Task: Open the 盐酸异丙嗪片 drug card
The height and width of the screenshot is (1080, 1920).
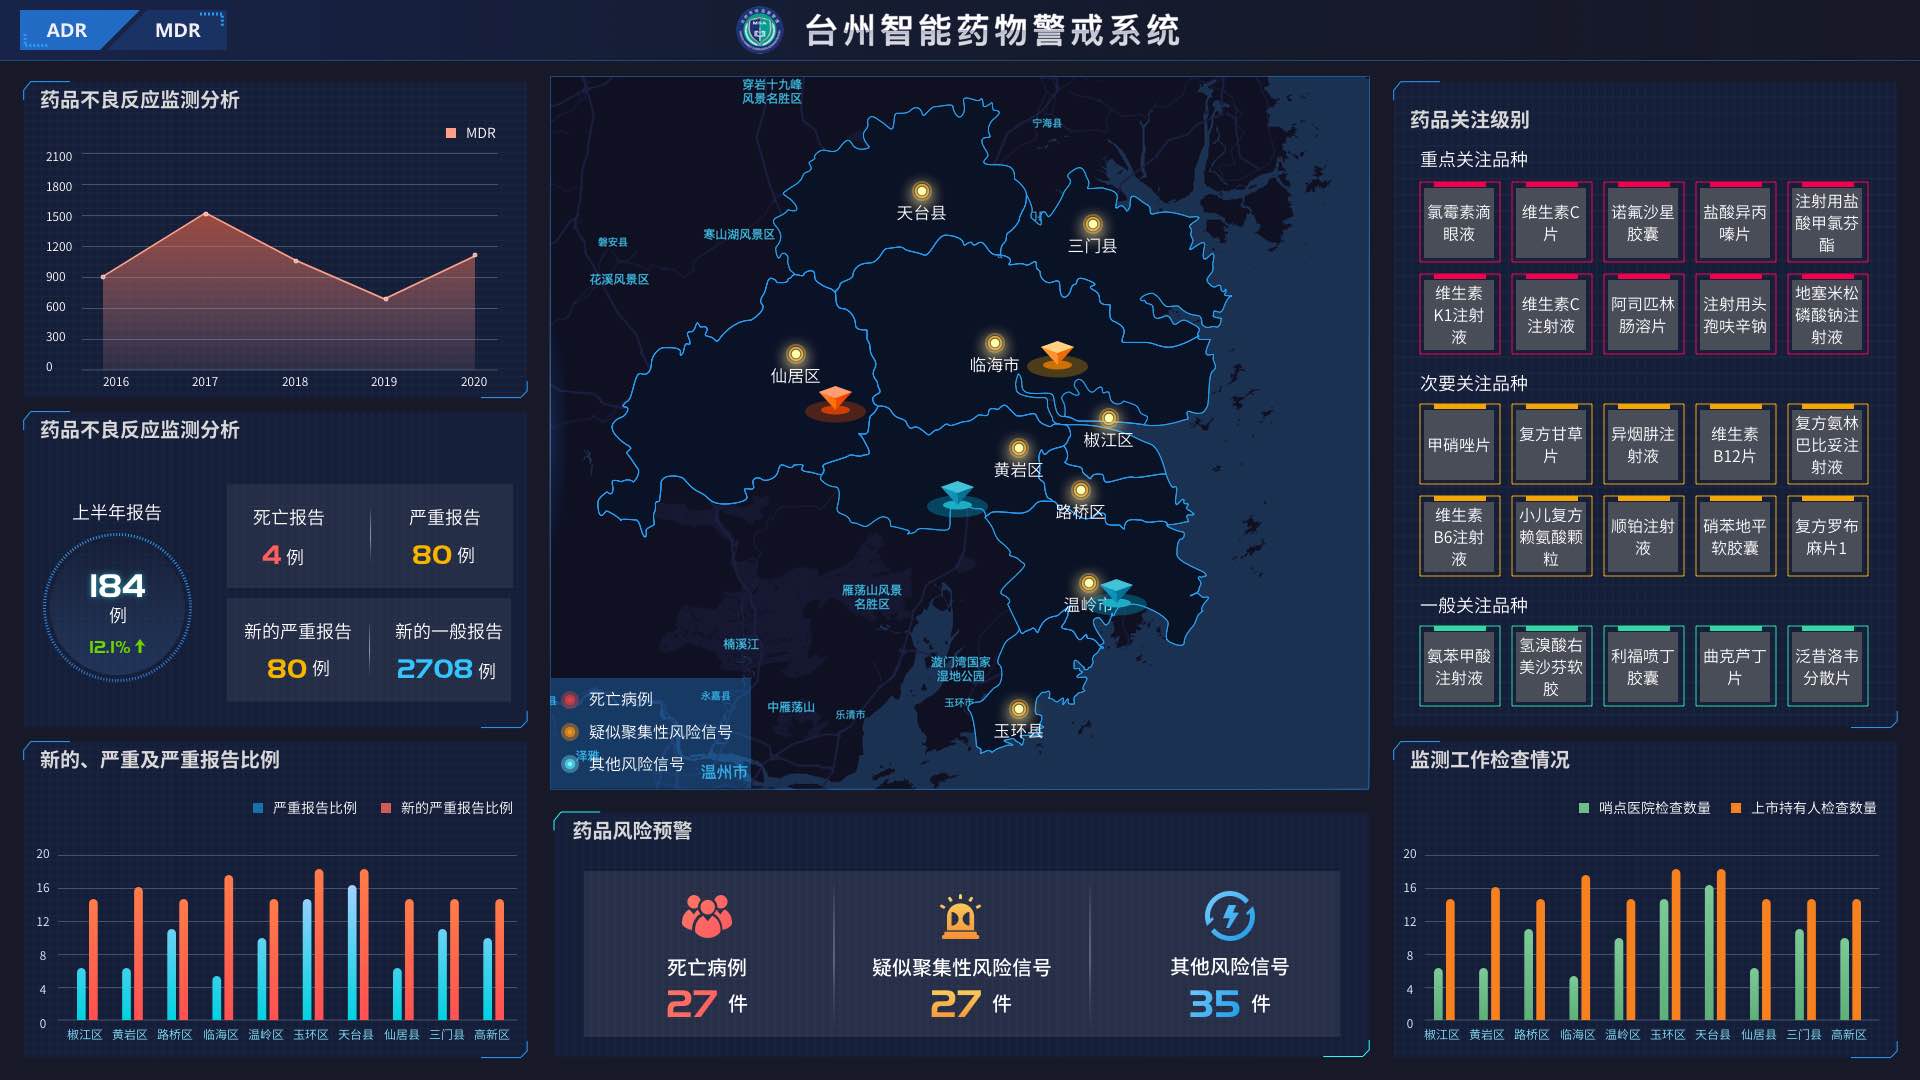Action: point(1735,223)
